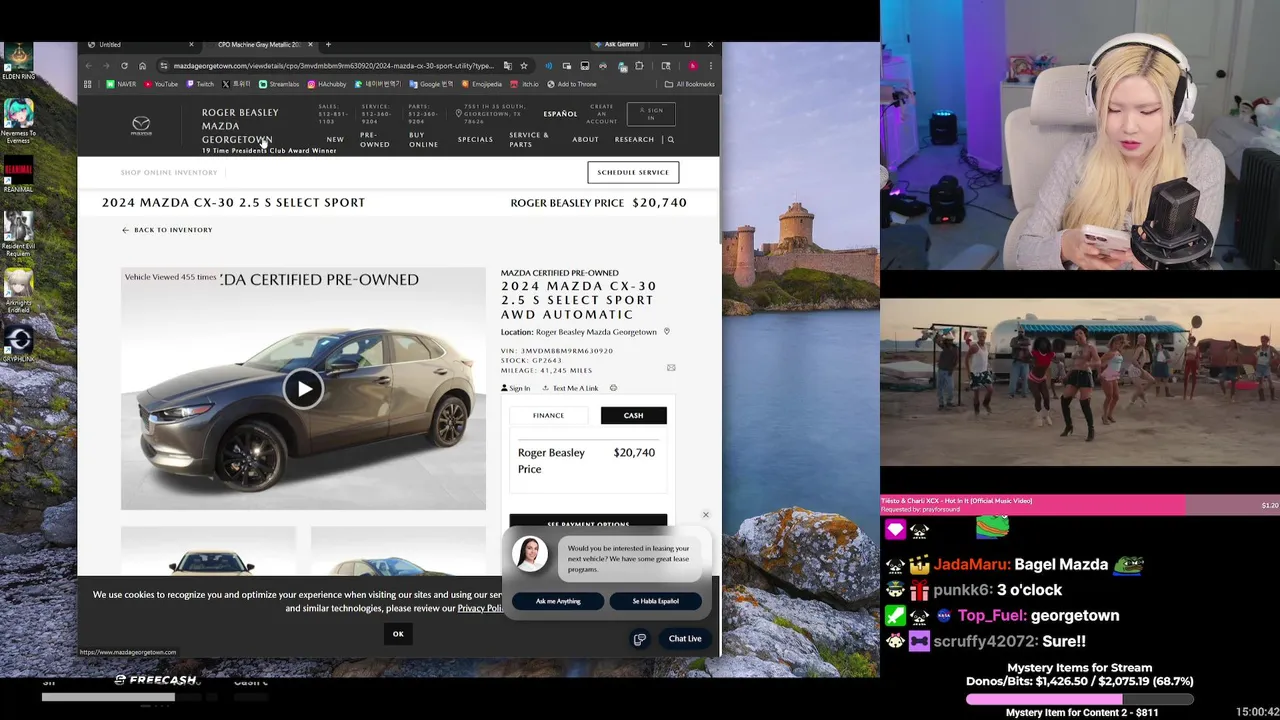Open Neverness To Everness desktop shortcut
The height and width of the screenshot is (720, 1280).
pyautogui.click(x=18, y=121)
